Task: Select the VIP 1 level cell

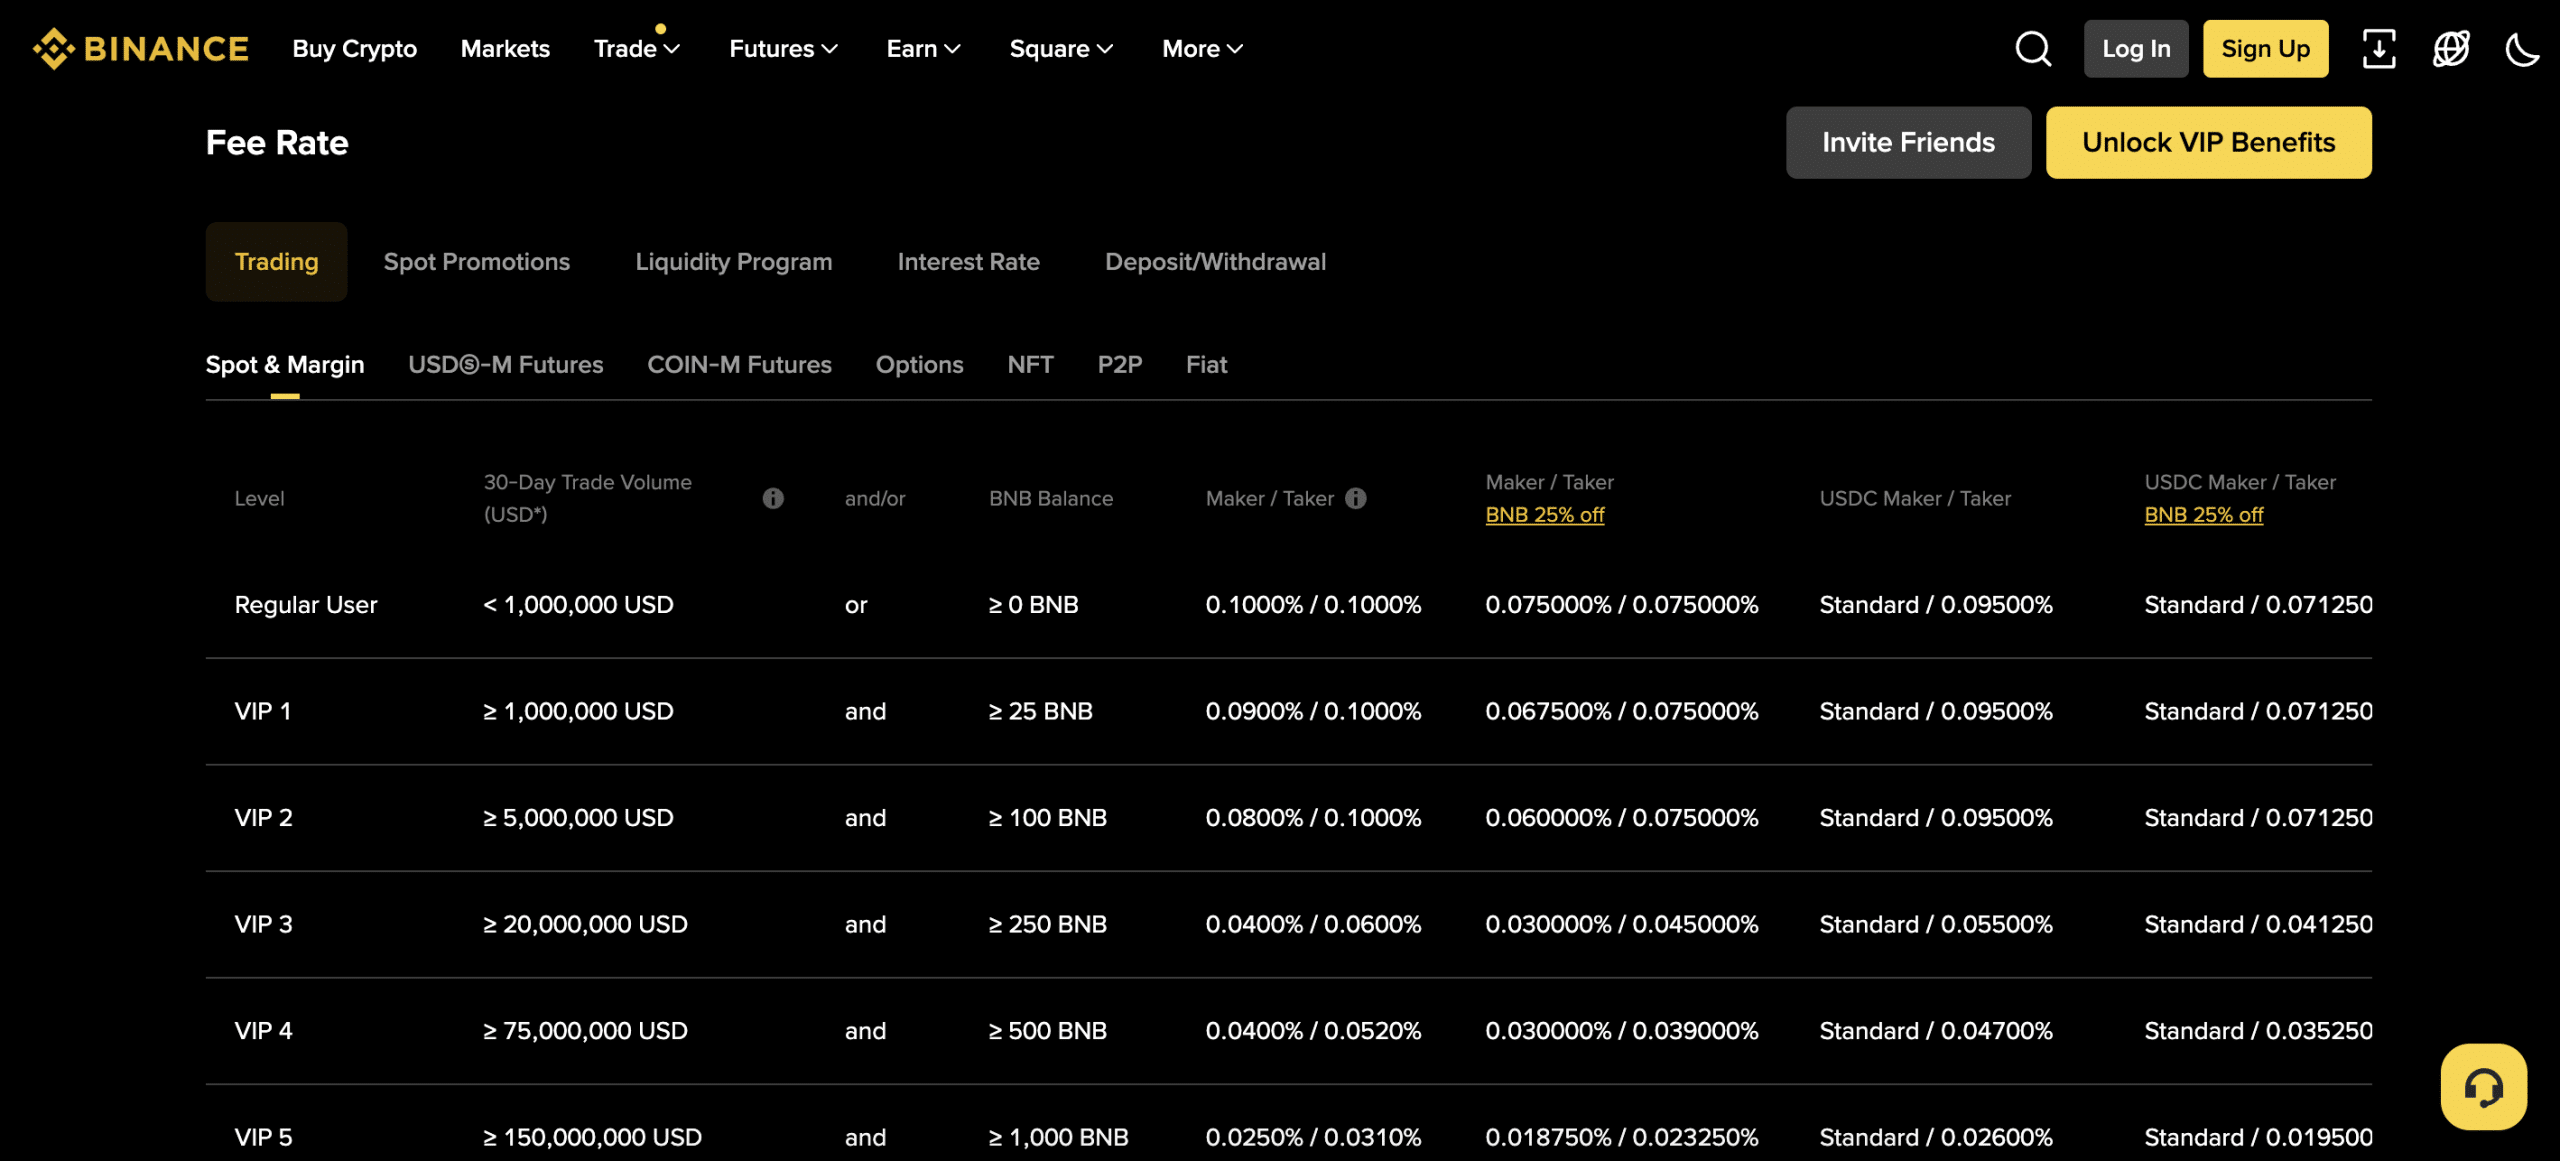Action: pyautogui.click(x=262, y=711)
